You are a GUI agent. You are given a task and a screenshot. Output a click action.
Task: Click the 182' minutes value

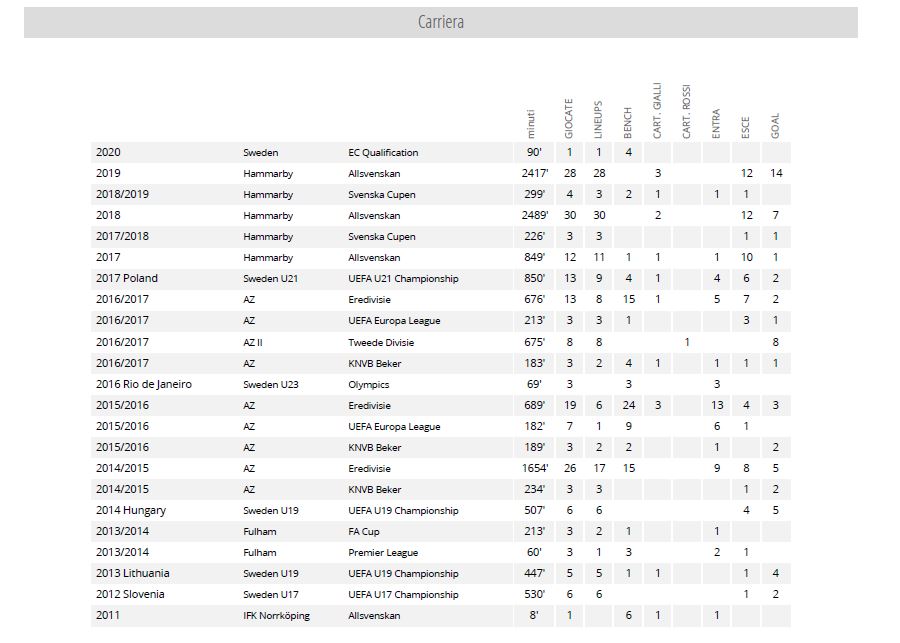pos(534,427)
